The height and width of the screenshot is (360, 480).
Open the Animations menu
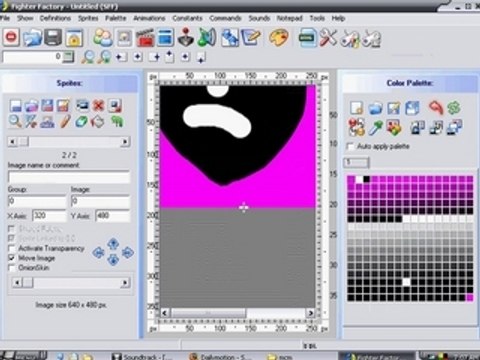(149, 18)
